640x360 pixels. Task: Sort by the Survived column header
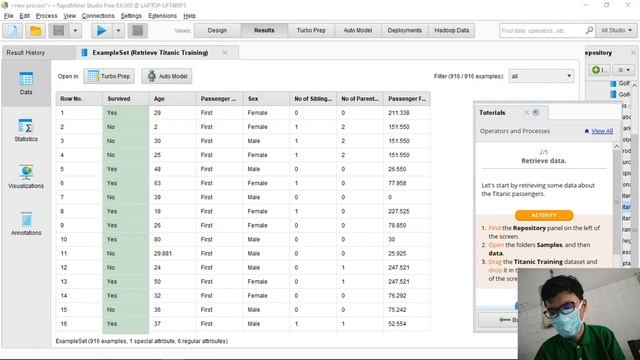coord(126,99)
